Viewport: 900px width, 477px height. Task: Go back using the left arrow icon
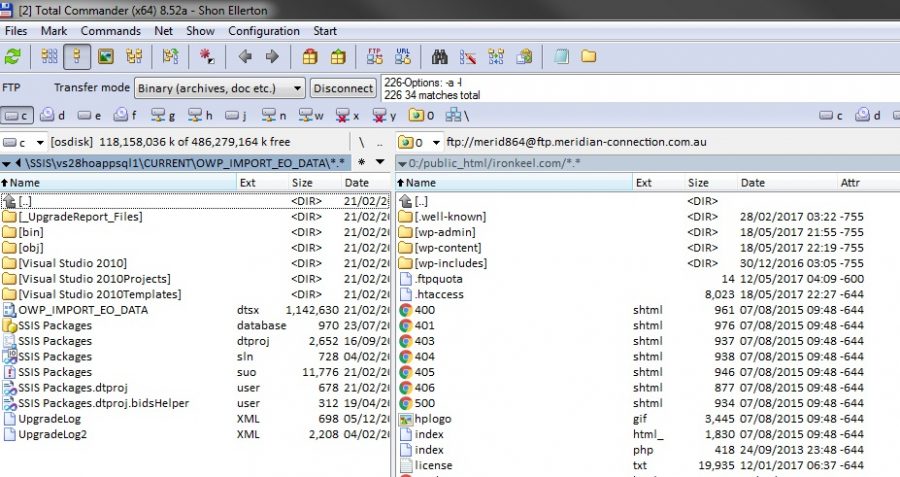click(245, 56)
